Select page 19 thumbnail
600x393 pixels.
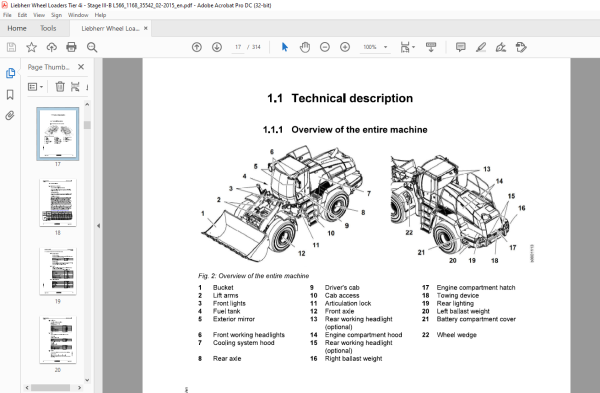point(58,271)
